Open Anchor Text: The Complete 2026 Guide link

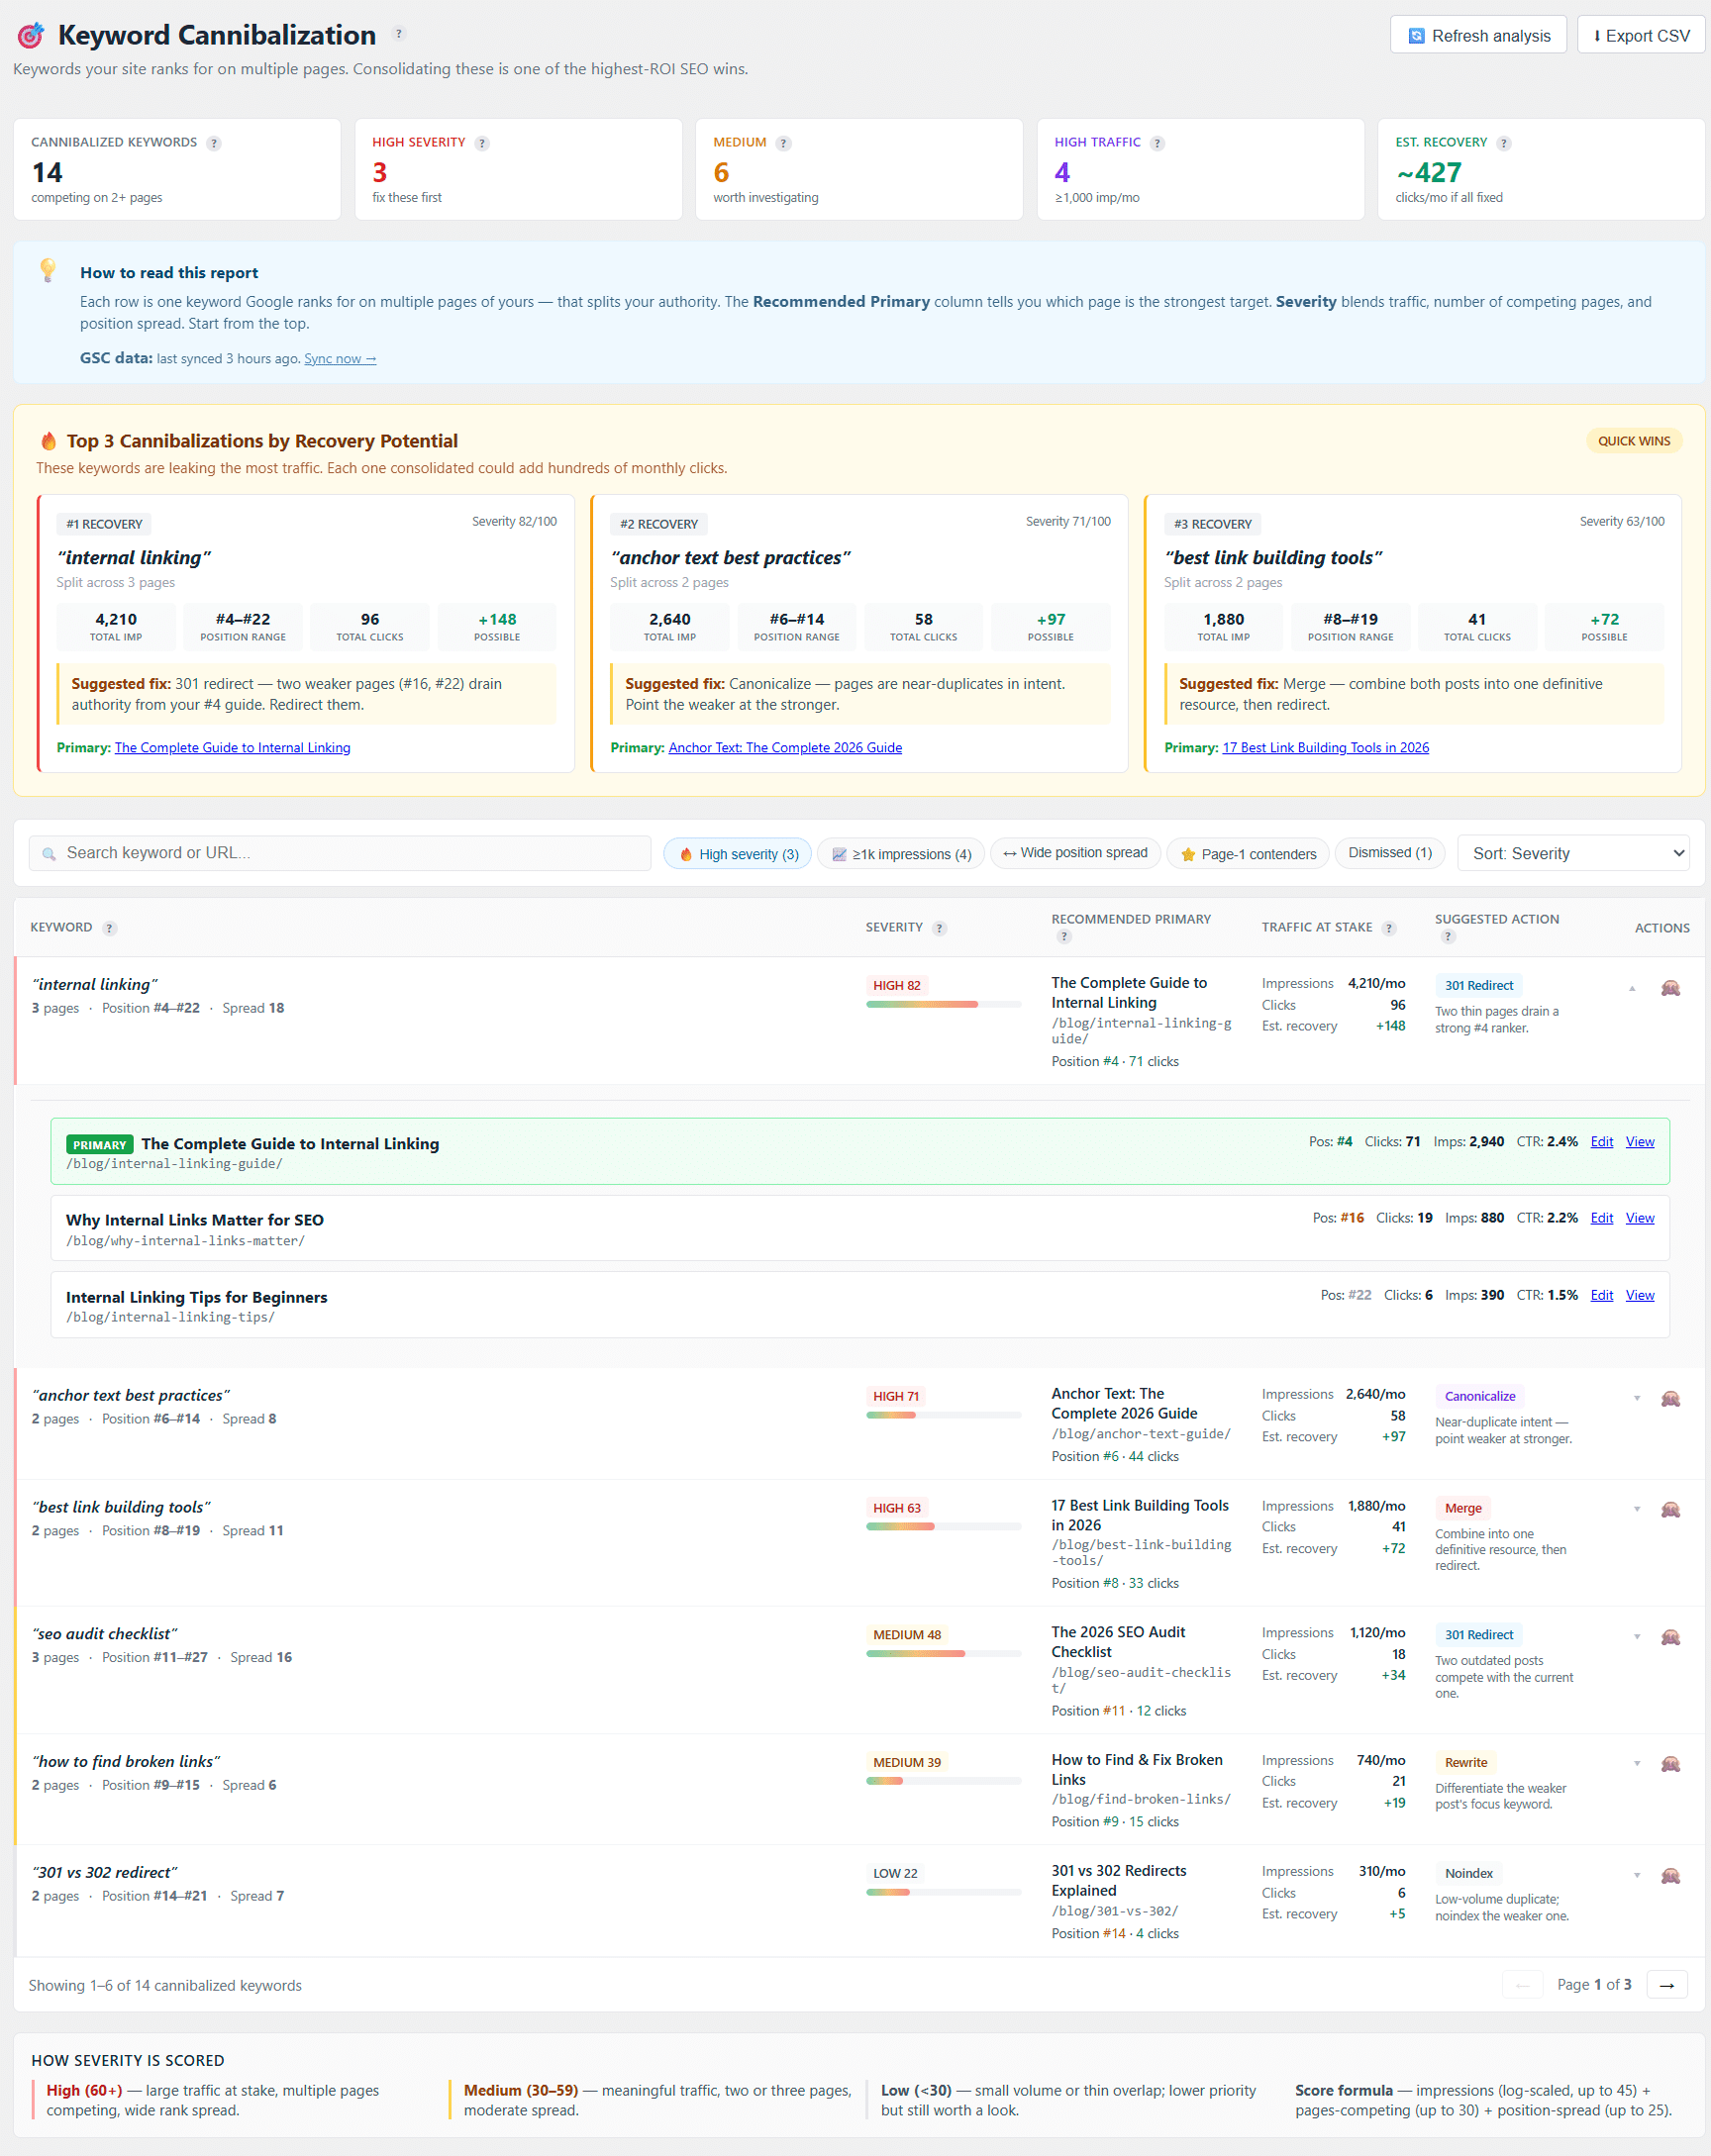point(785,748)
